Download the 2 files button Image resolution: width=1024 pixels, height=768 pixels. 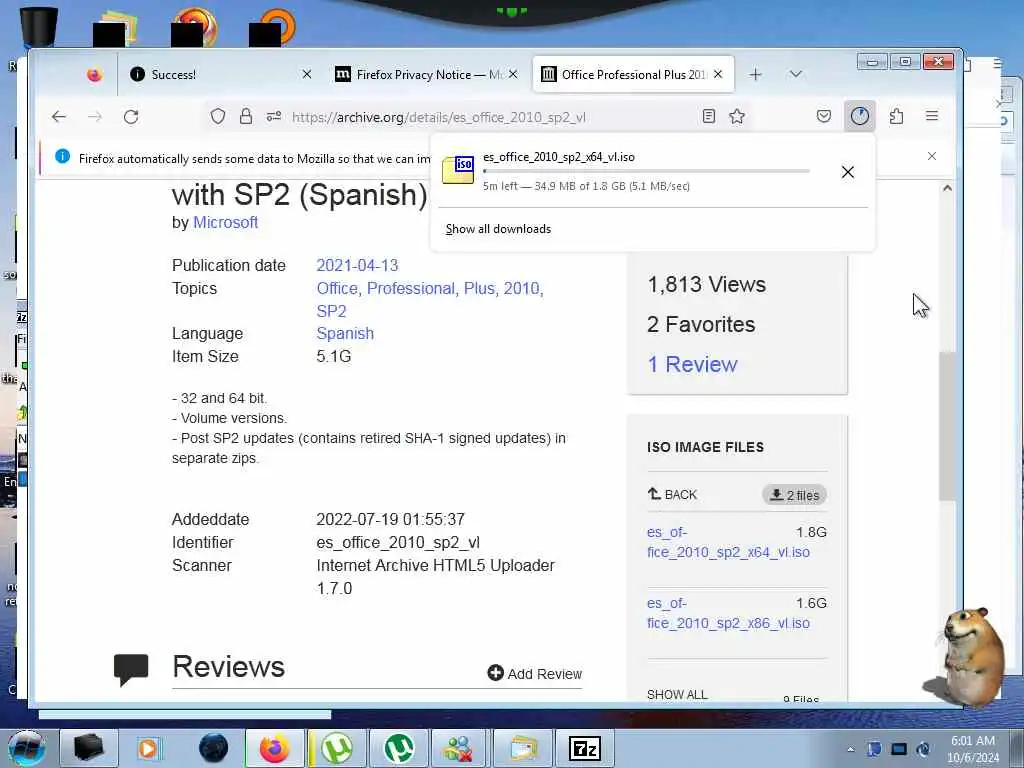794,495
